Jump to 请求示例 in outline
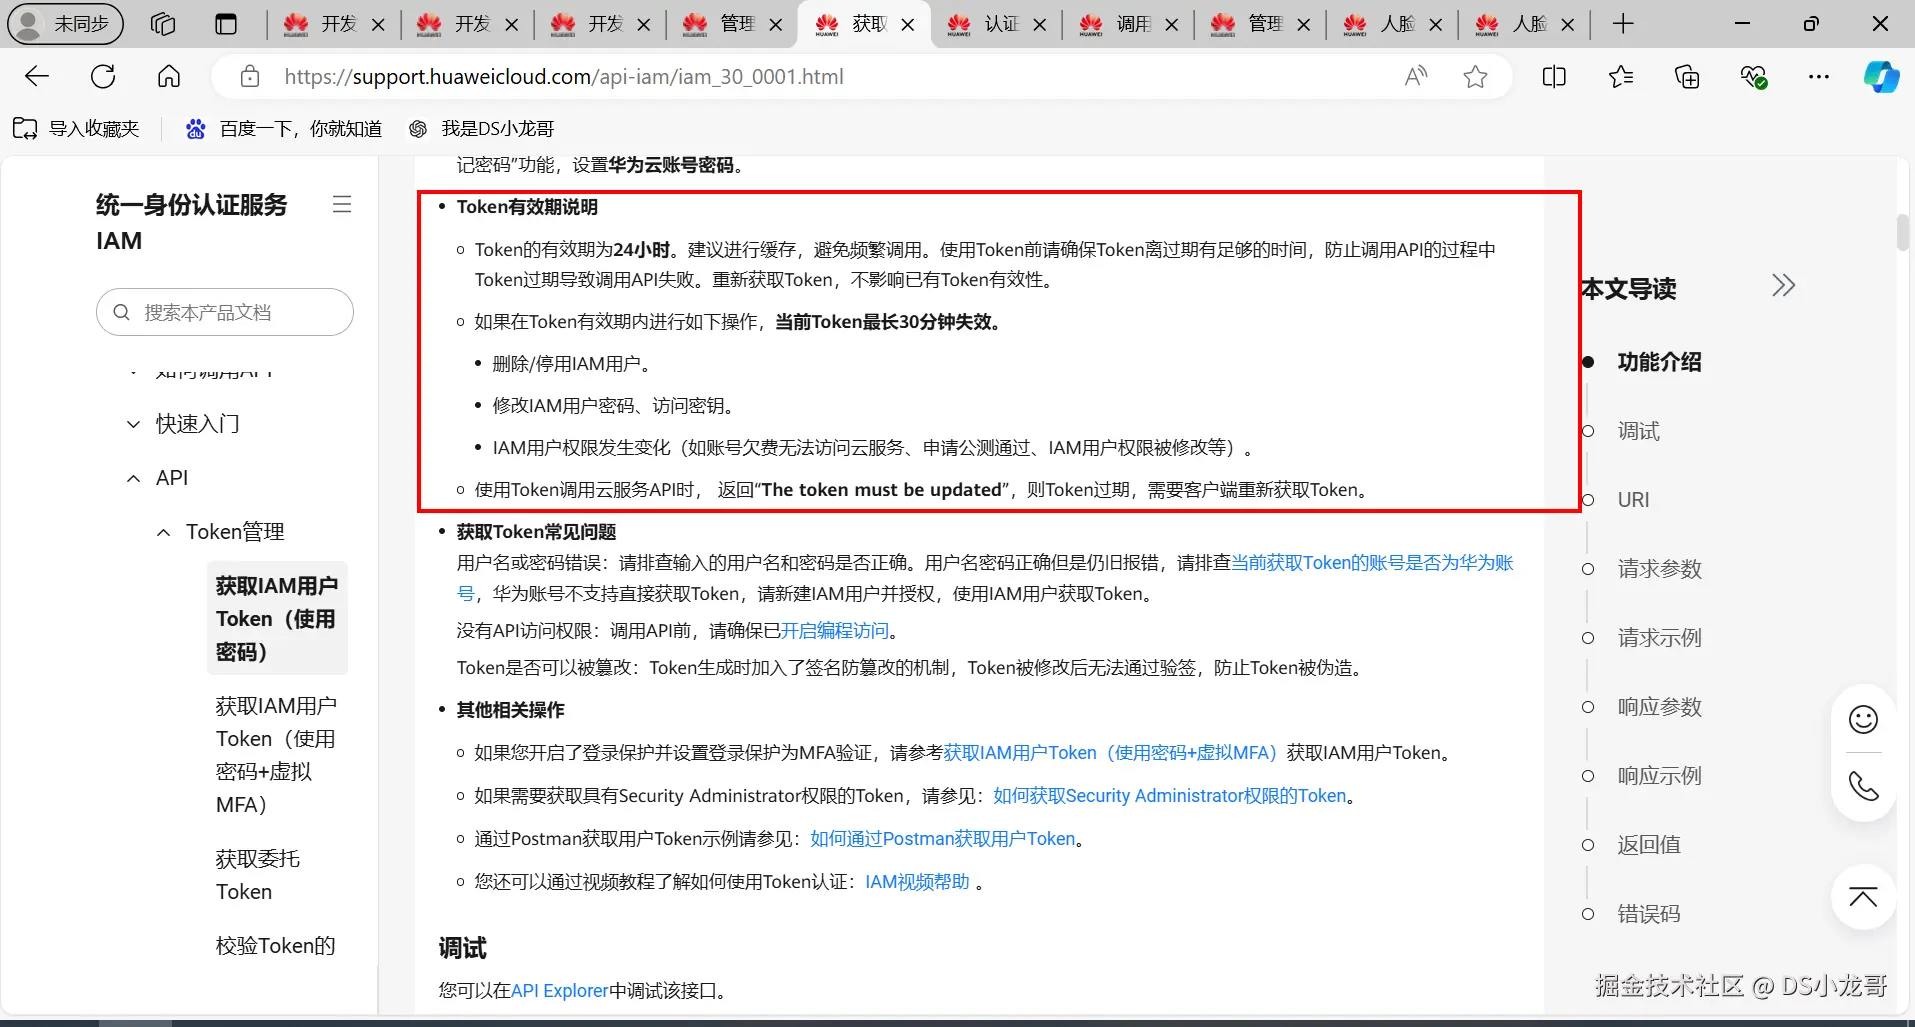This screenshot has height=1027, width=1915. click(x=1660, y=638)
